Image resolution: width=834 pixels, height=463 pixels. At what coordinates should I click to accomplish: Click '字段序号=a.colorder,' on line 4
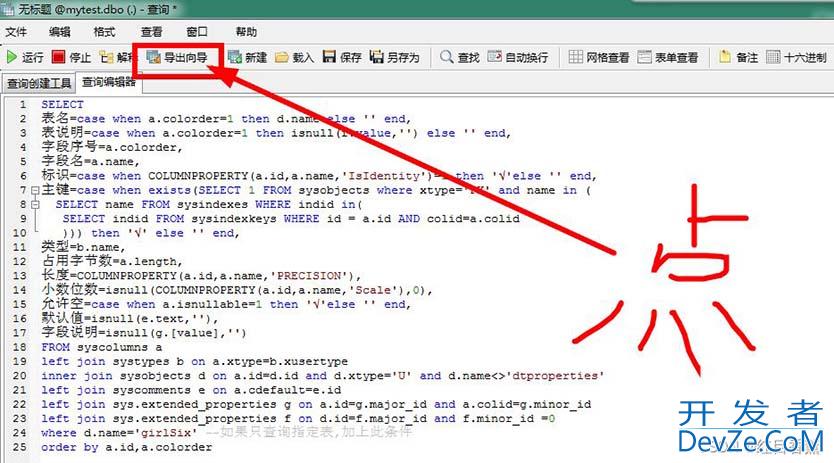click(112, 147)
